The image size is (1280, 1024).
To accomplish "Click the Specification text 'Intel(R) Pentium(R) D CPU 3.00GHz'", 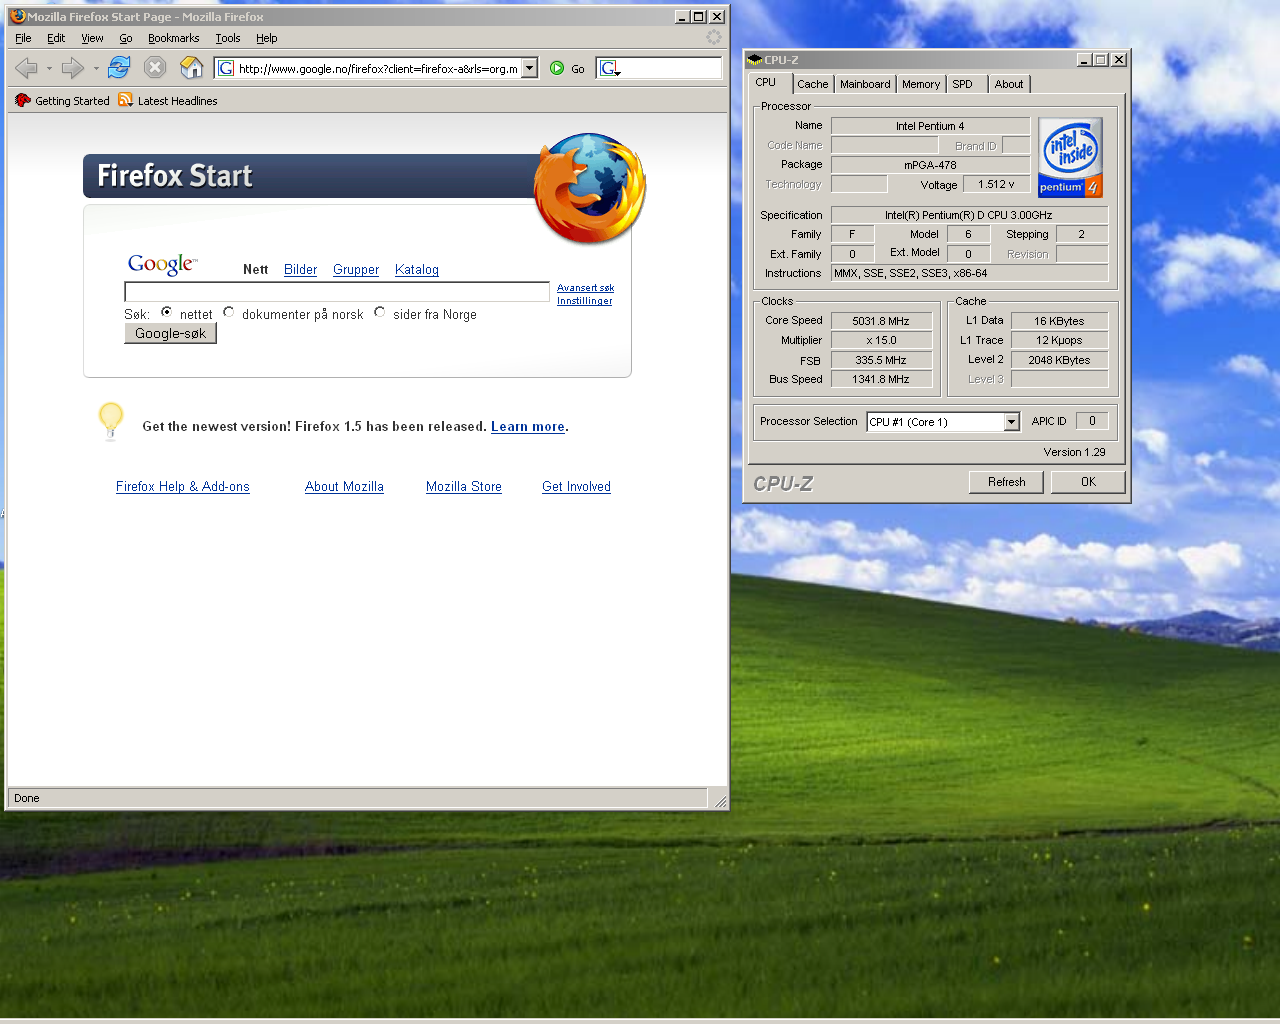I will [x=969, y=215].
